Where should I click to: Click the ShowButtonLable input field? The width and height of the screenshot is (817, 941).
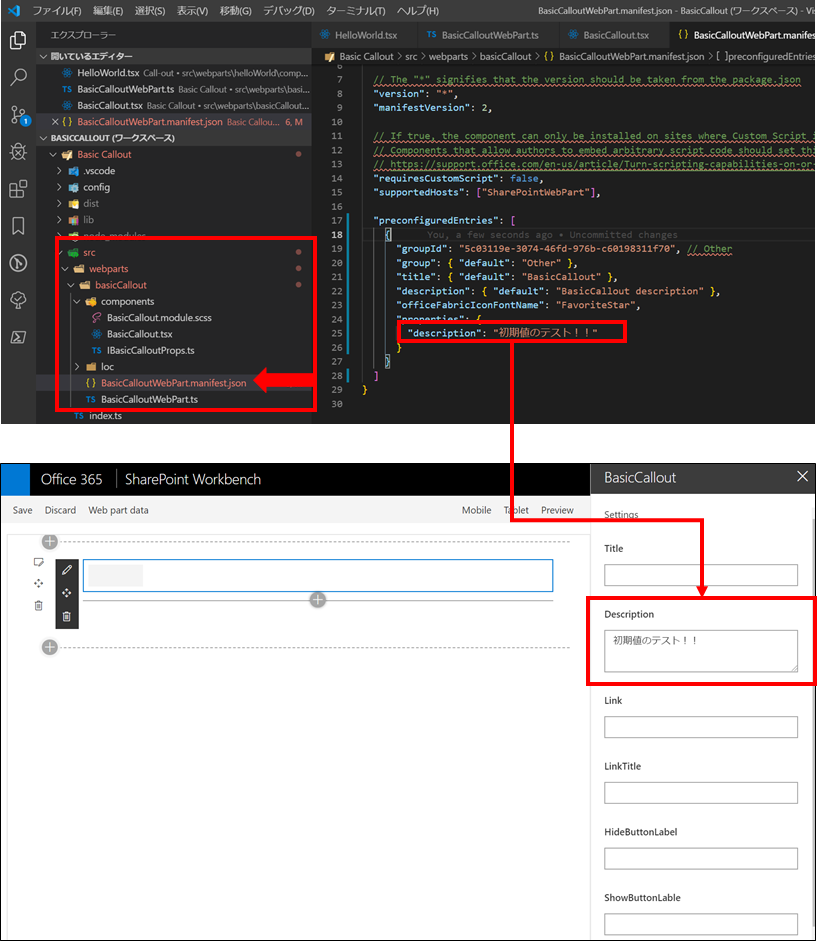pyautogui.click(x=701, y=924)
